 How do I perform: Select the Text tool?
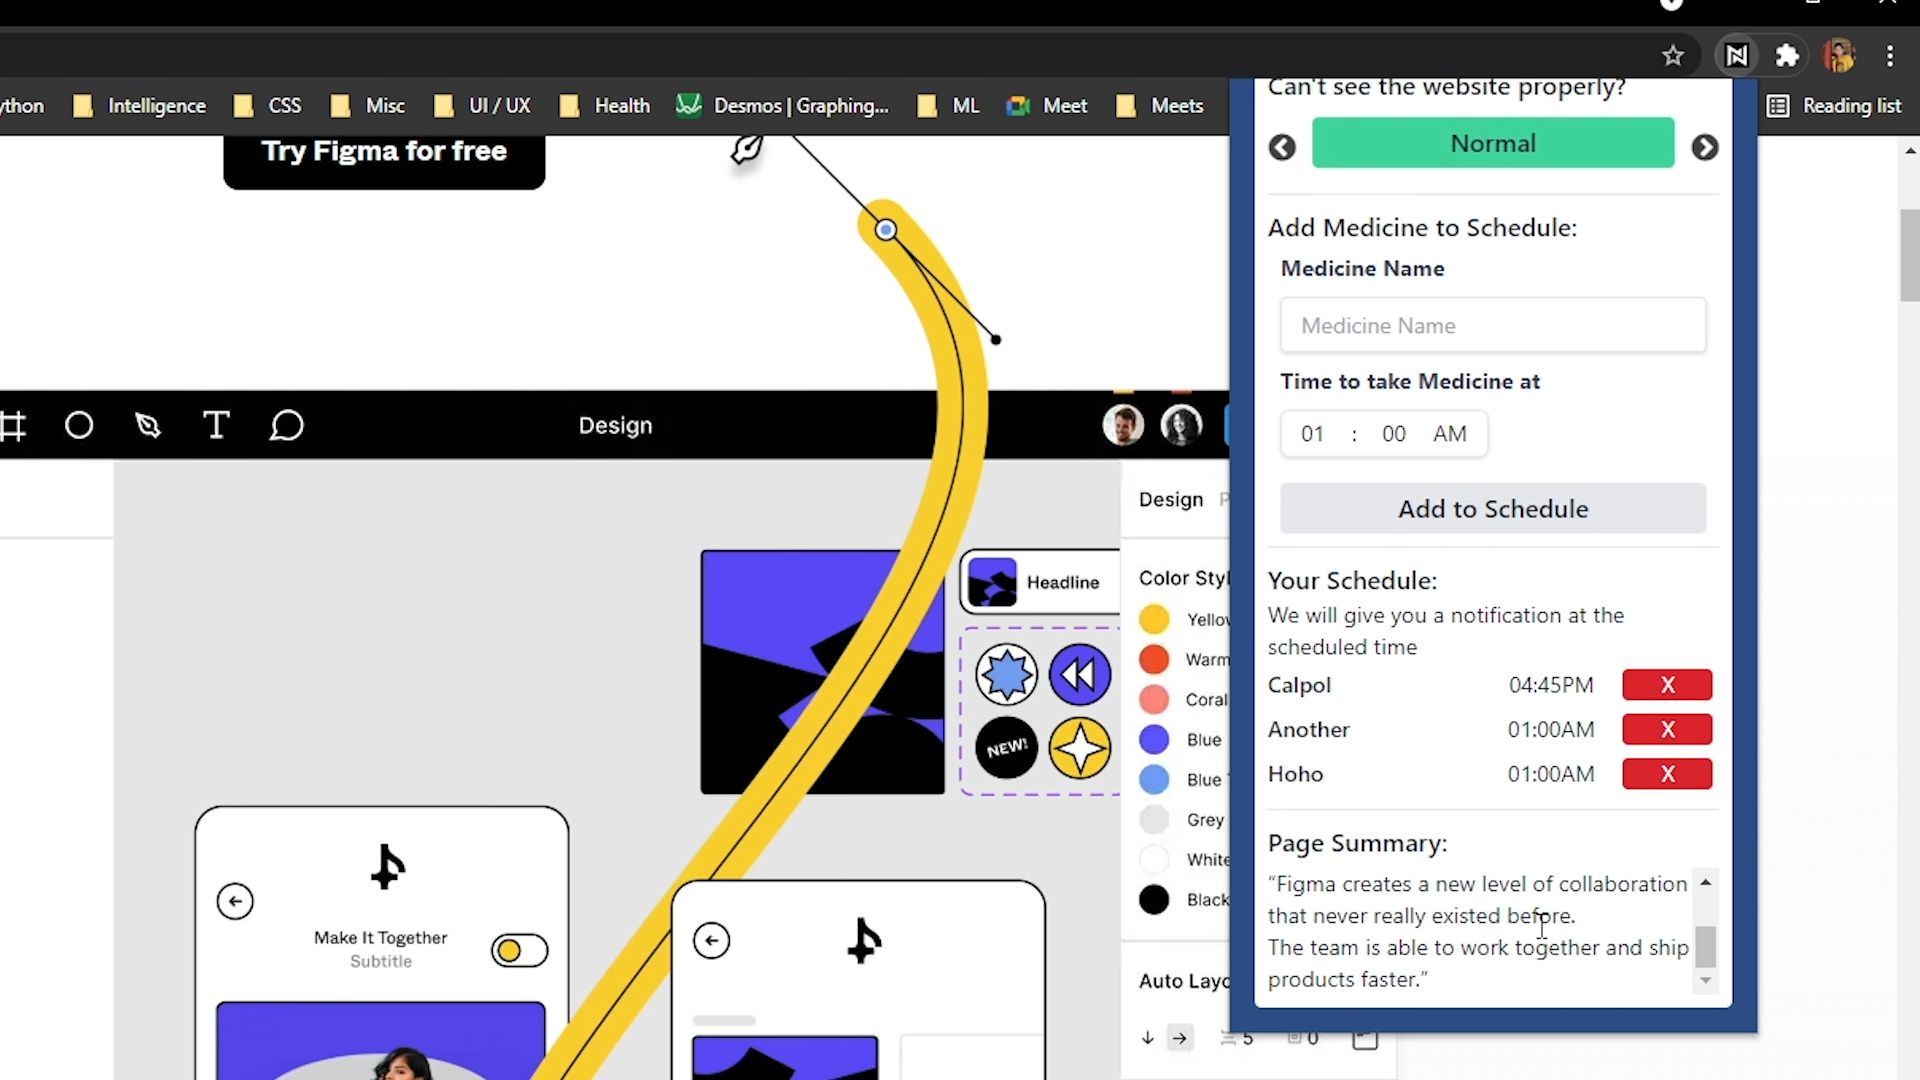click(x=216, y=426)
